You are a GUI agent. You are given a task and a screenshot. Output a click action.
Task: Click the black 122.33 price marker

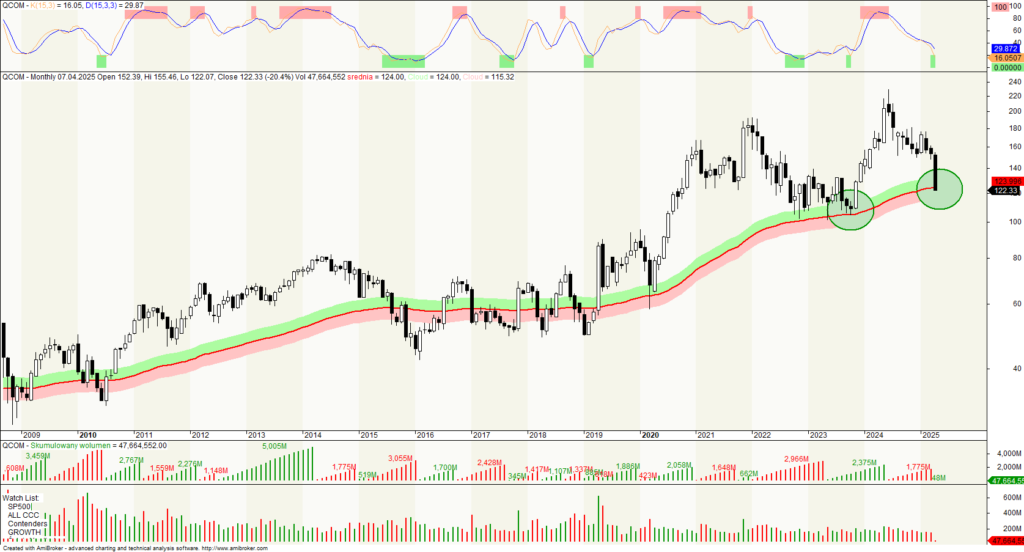1005,191
